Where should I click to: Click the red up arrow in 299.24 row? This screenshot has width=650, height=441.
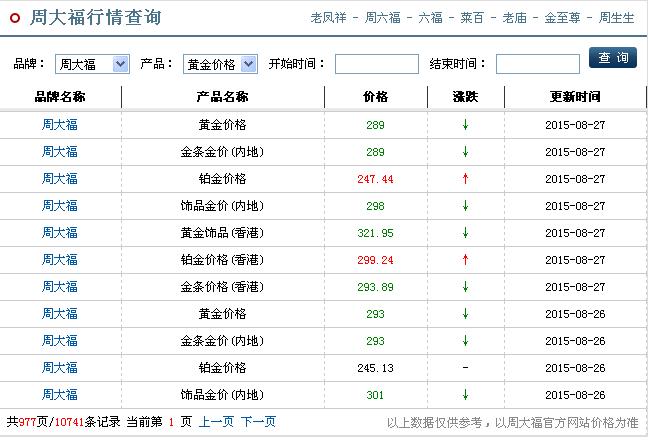(466, 259)
